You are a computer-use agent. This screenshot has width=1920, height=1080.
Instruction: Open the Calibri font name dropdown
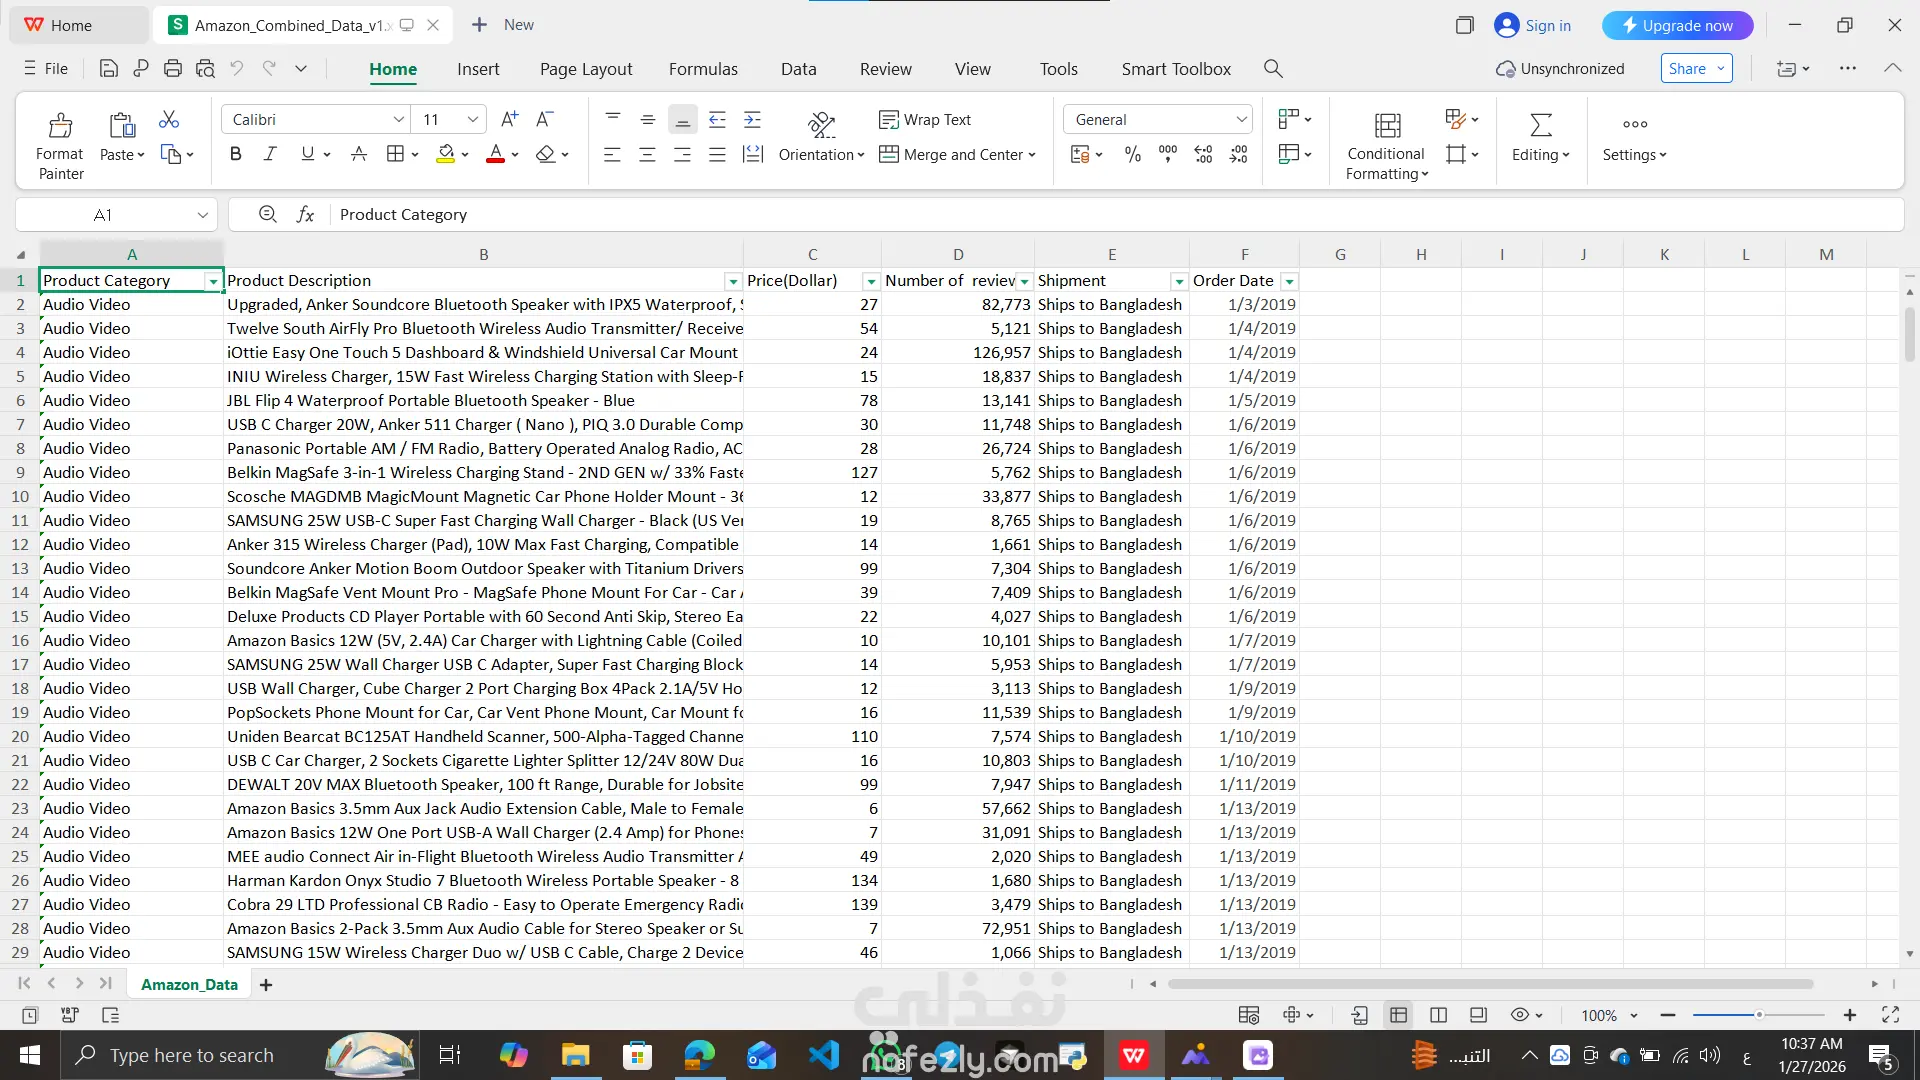point(399,120)
